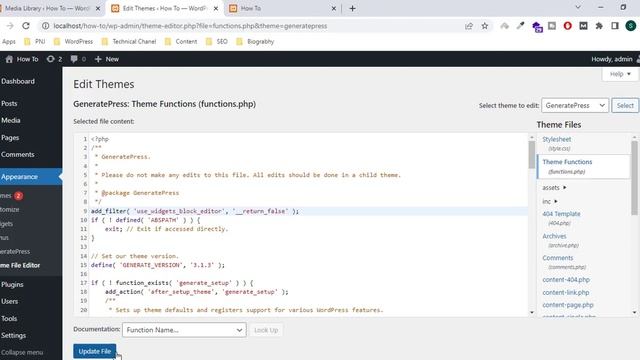Click the share page icon in address bar
640x360 pixels.
(x=469, y=26)
